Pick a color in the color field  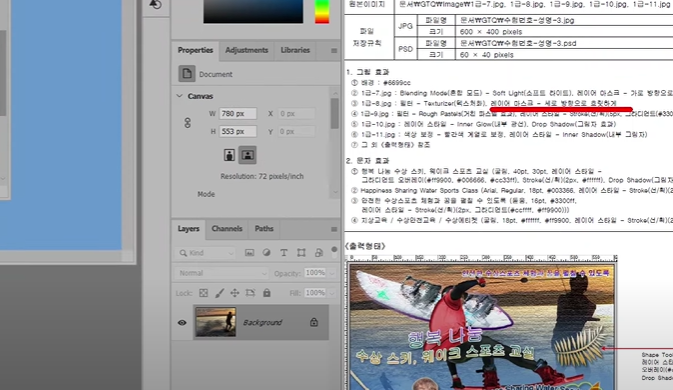pyautogui.click(x=253, y=11)
